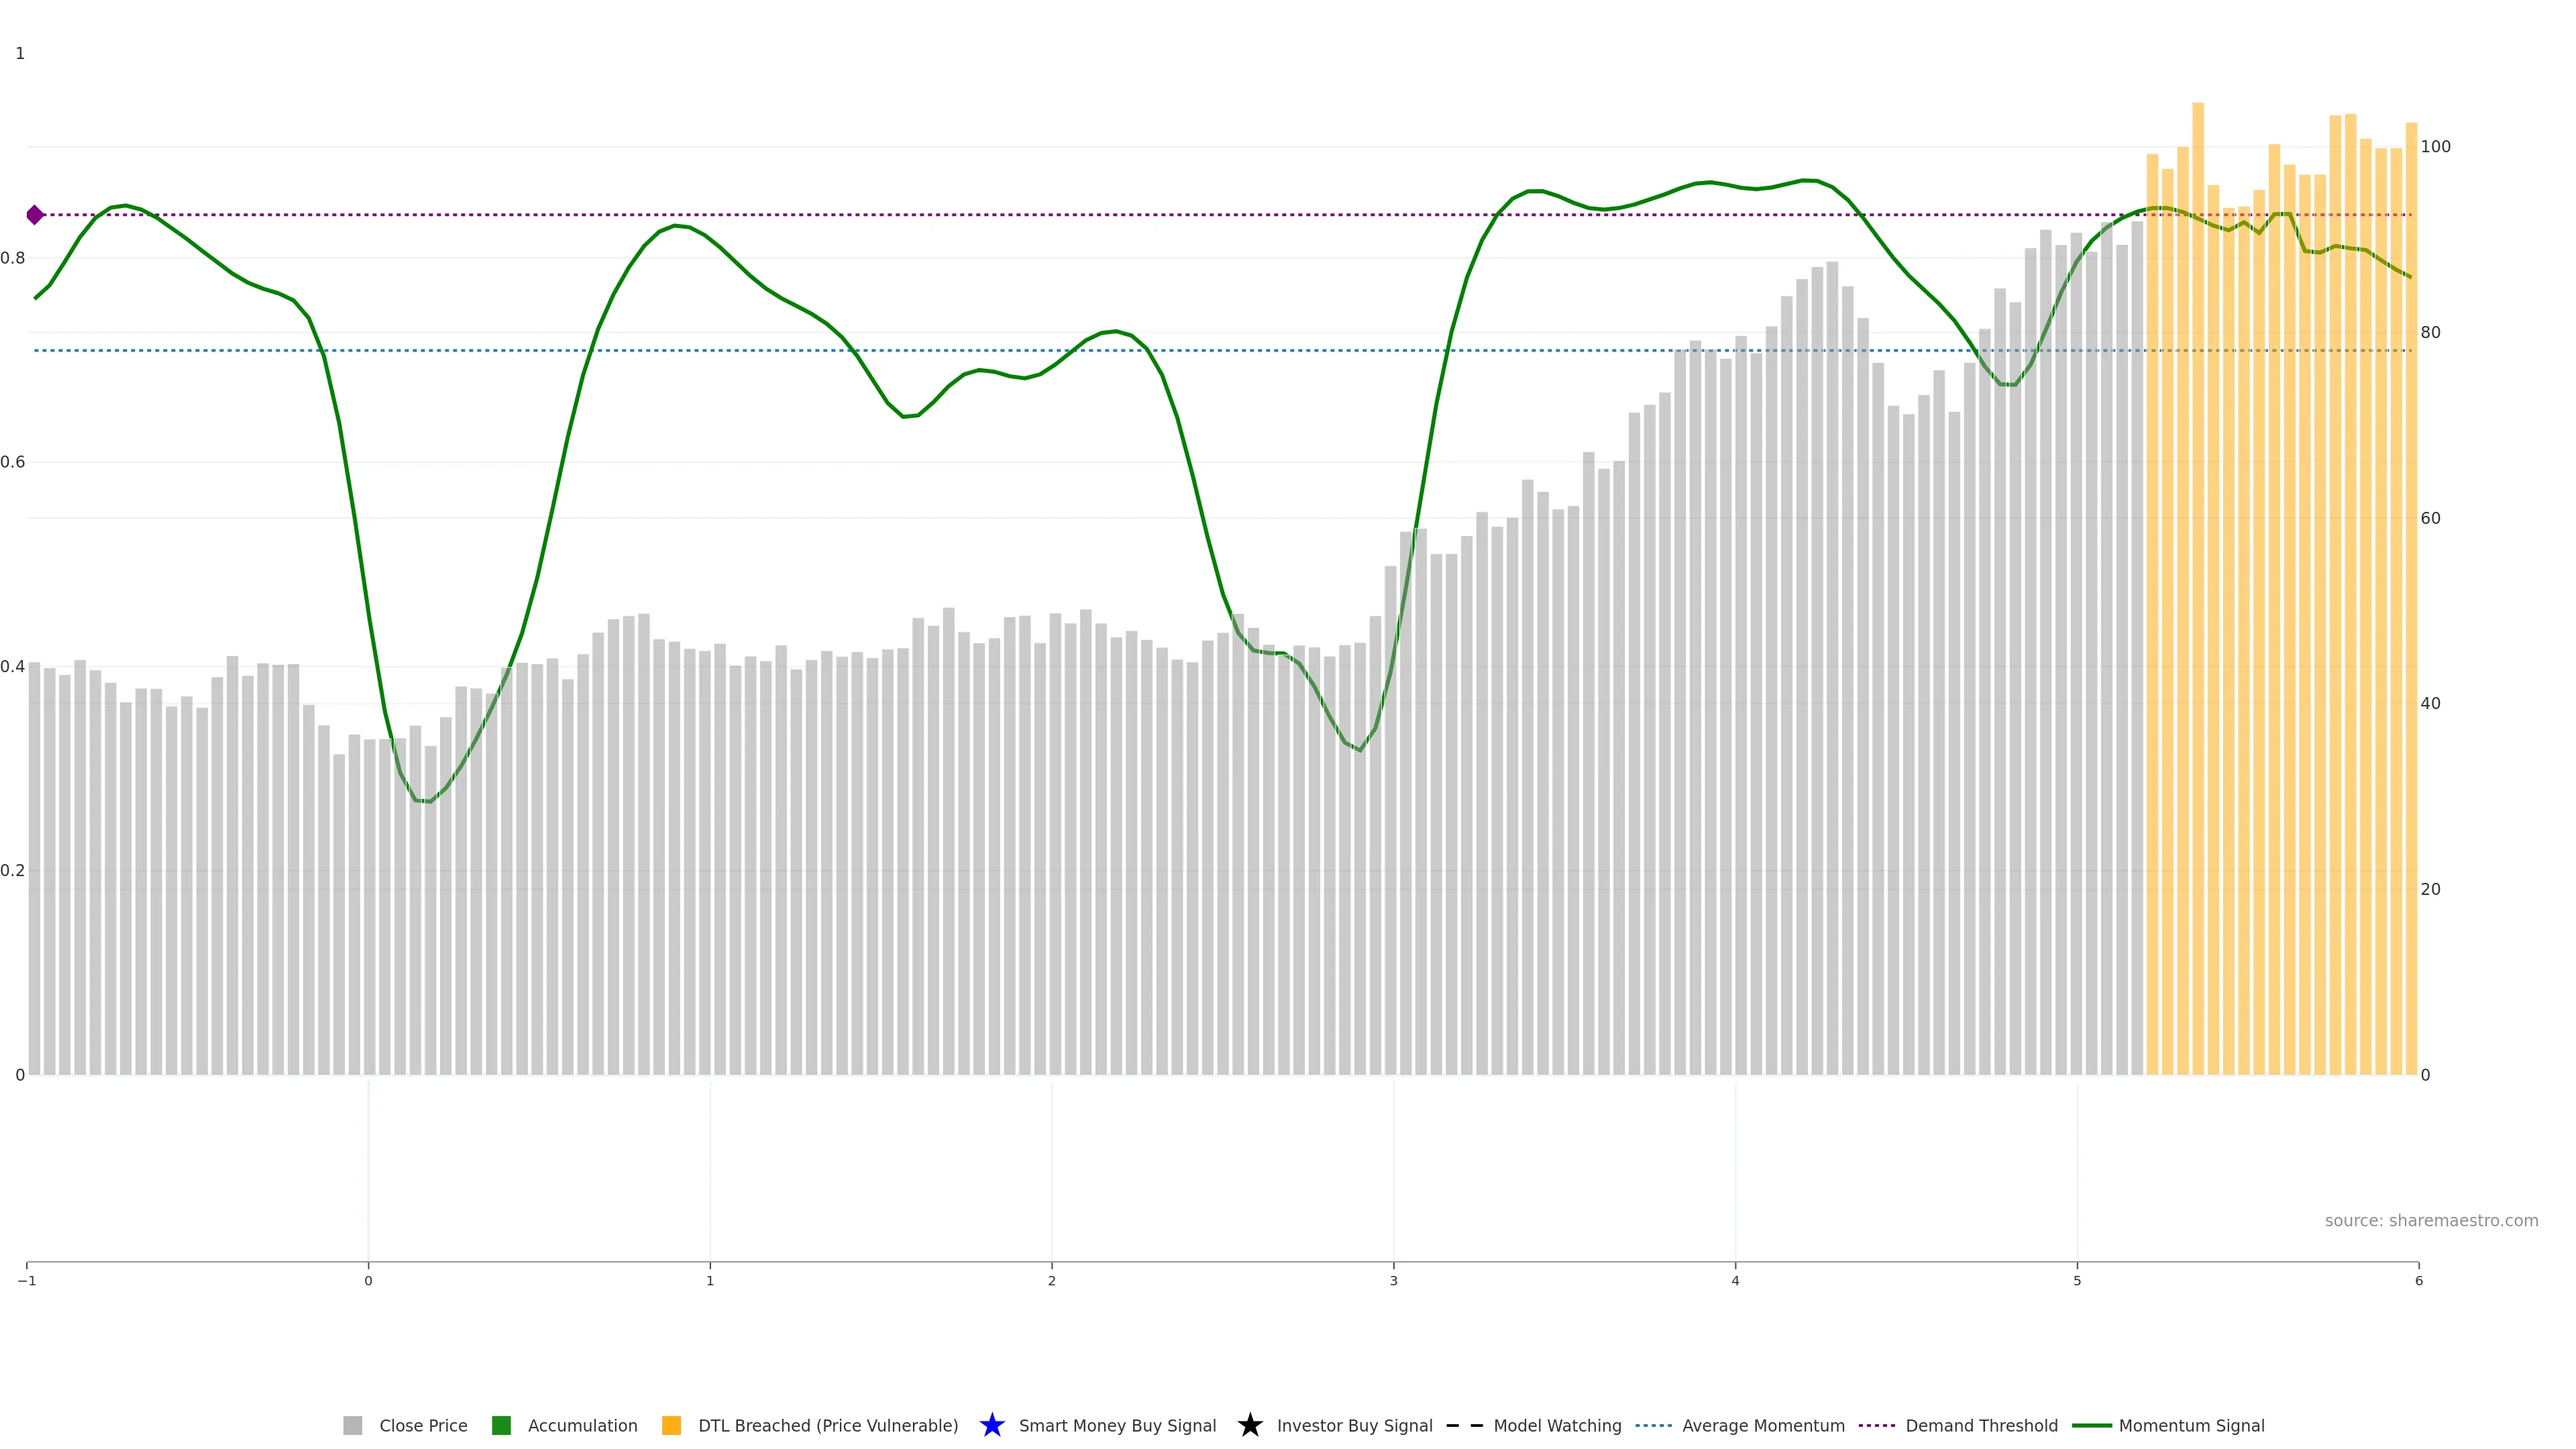Click the x-axis tick label 3
Screen dimensions: 2576x1449
click(x=1393, y=1281)
